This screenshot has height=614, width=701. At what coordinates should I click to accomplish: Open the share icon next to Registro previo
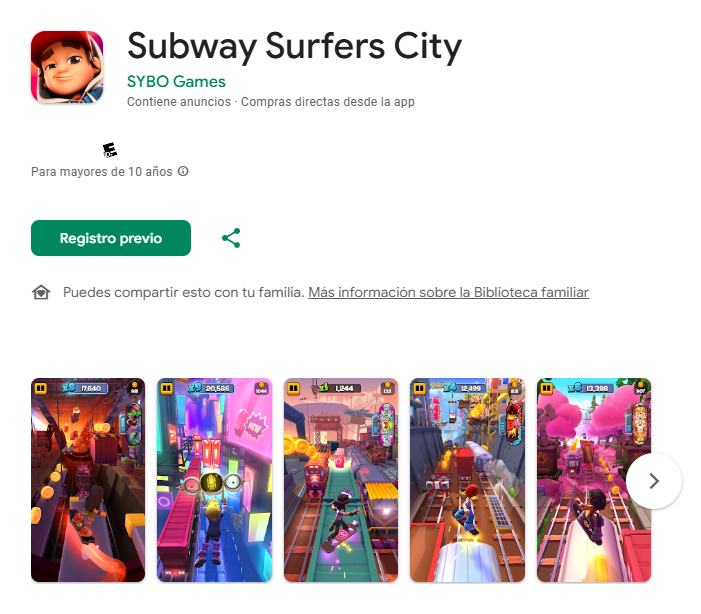point(231,238)
